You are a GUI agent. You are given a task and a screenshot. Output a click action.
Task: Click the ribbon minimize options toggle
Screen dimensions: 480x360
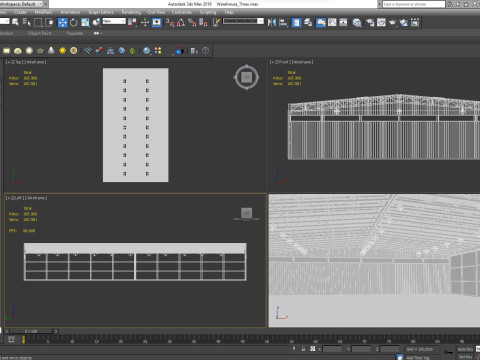pos(97,33)
